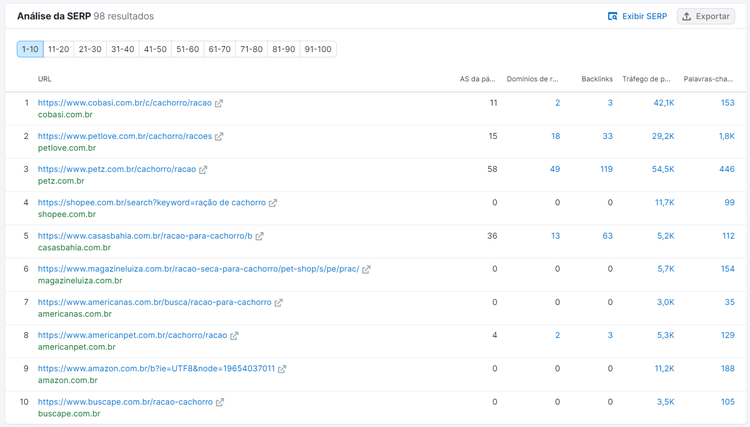Open external link icon for cobasi.com.br URL
Viewport: 750px width, 427px height.
(x=219, y=103)
